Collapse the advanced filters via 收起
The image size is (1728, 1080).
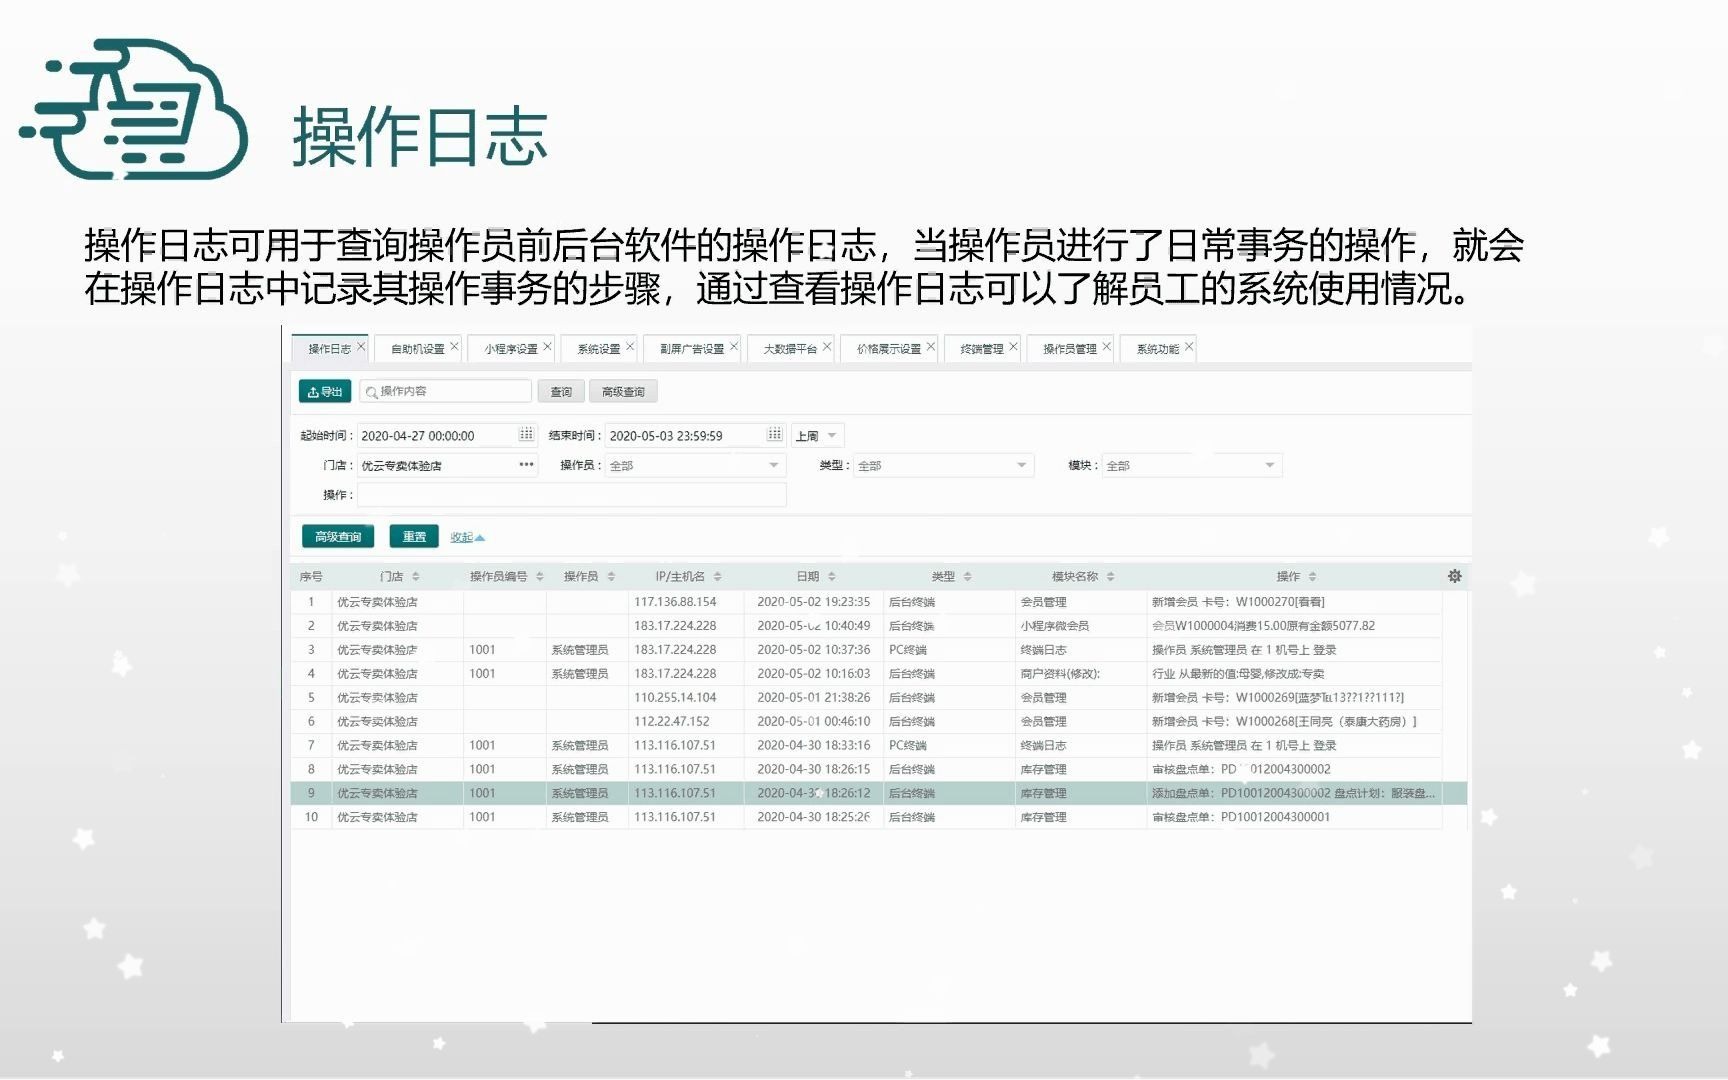467,537
